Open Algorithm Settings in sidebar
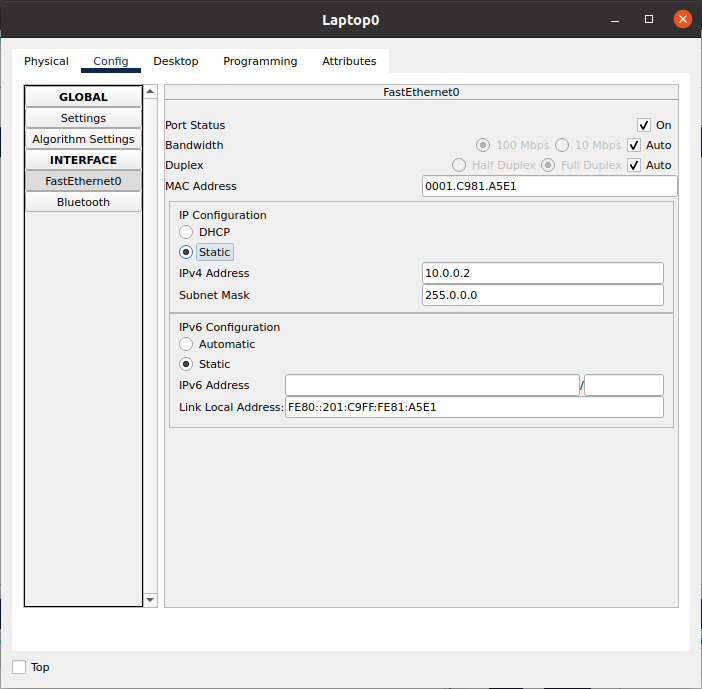The width and height of the screenshot is (702, 689). [83, 139]
